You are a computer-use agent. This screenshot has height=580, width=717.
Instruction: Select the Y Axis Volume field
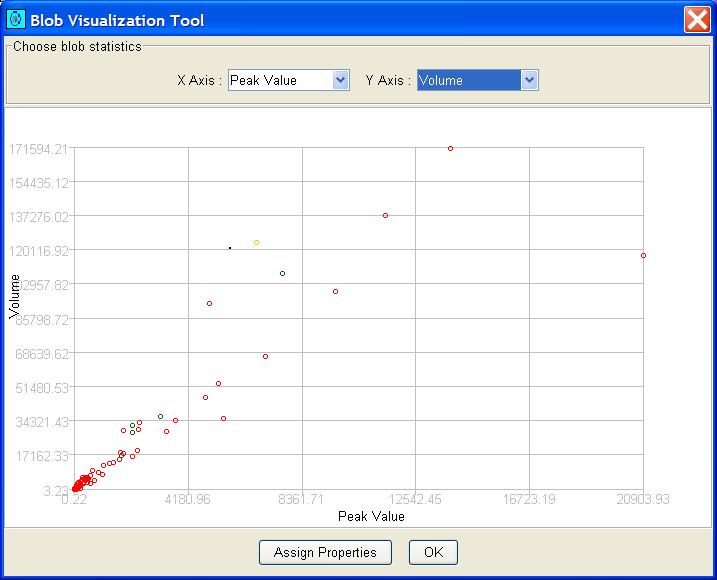click(x=468, y=80)
